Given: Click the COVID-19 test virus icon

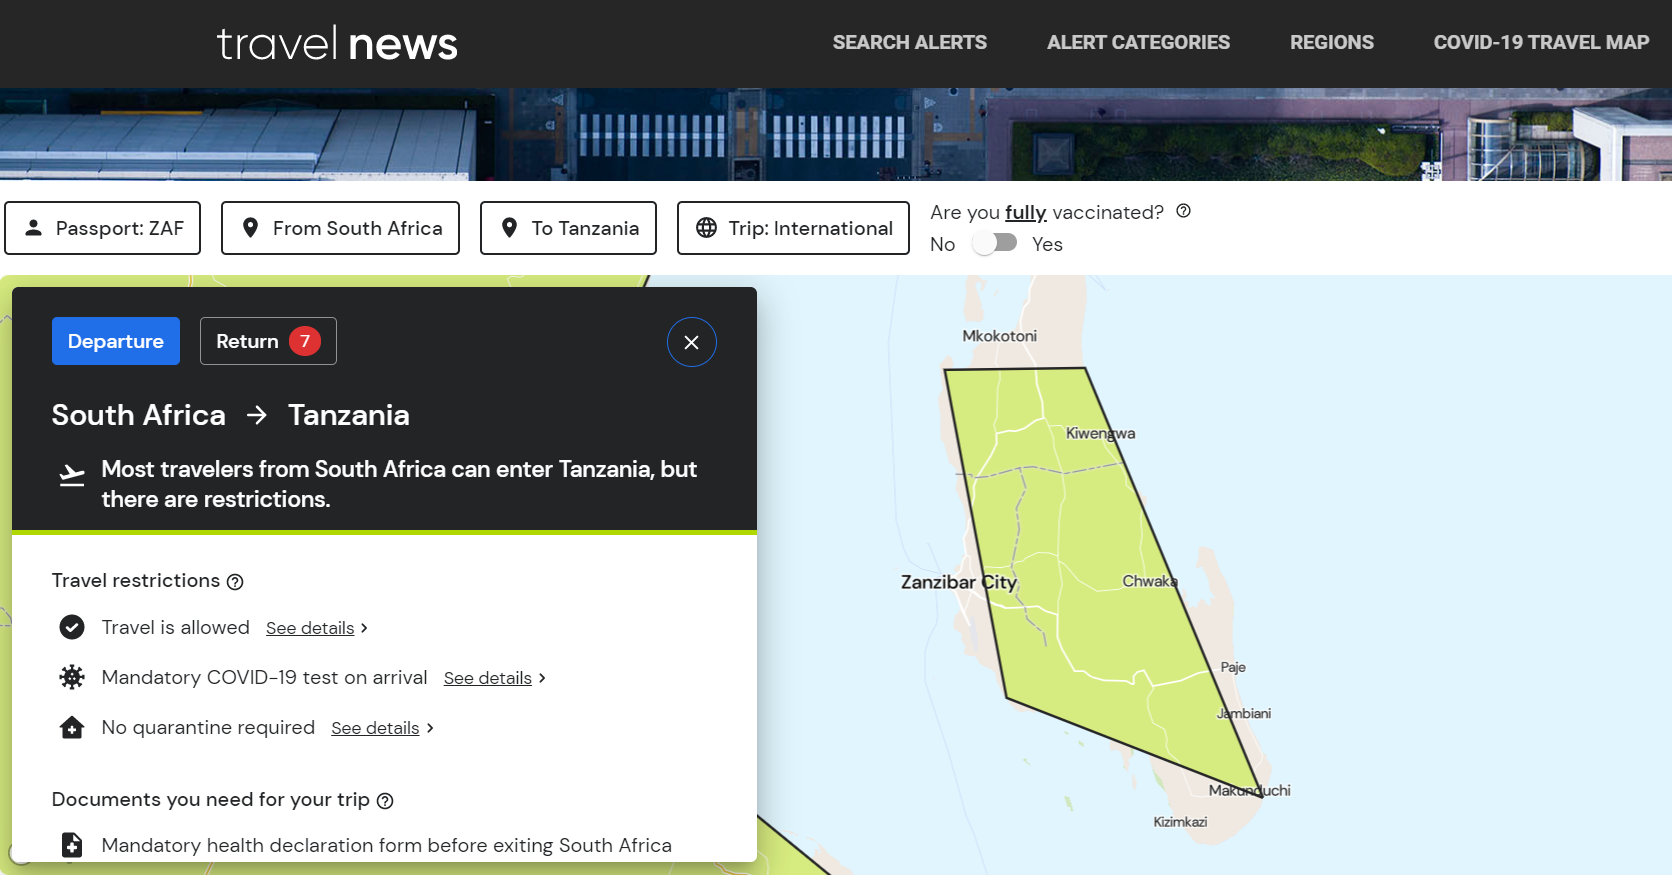Looking at the screenshot, I should (72, 677).
